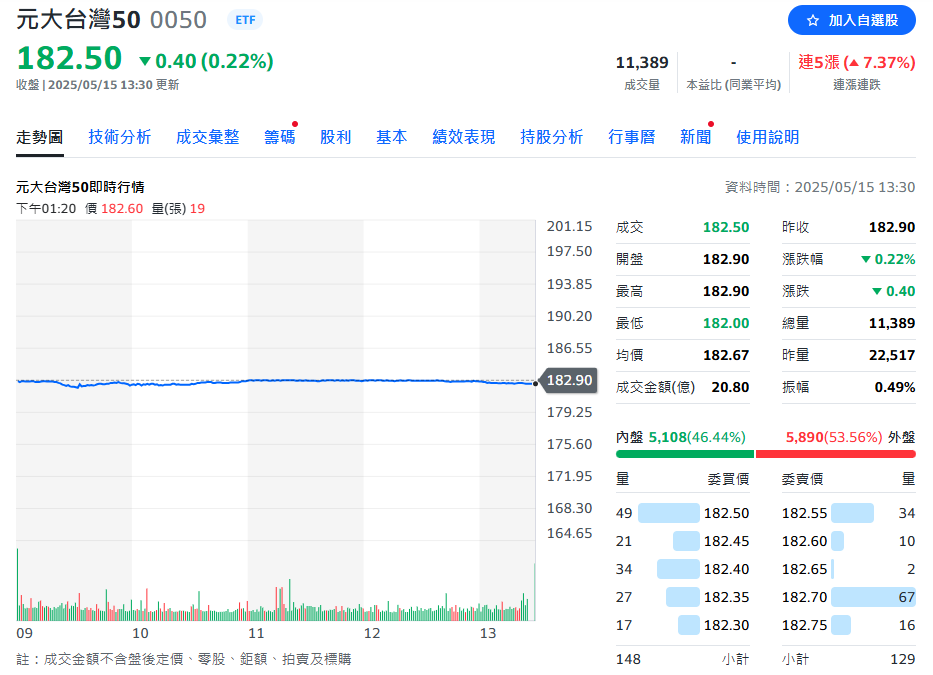Click the 182.90 price marker on chart
The width and height of the screenshot is (933, 675).
(x=568, y=380)
